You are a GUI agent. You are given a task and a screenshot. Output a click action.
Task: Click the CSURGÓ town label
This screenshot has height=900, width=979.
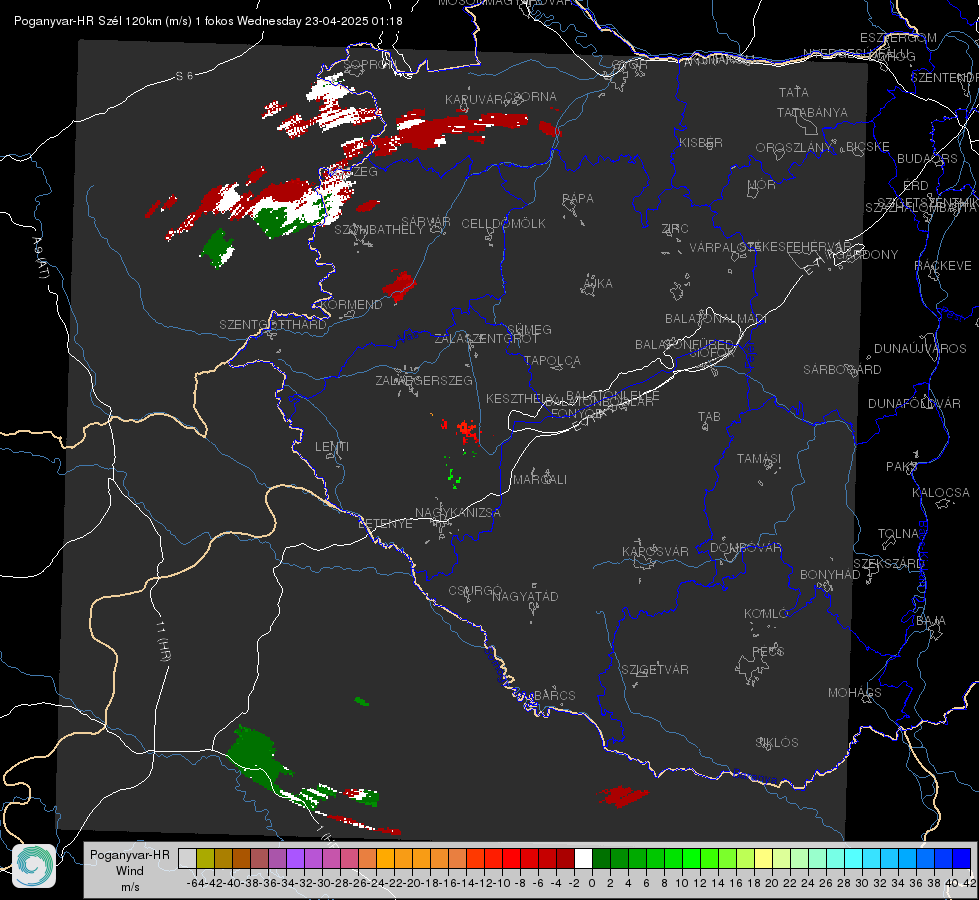click(475, 590)
